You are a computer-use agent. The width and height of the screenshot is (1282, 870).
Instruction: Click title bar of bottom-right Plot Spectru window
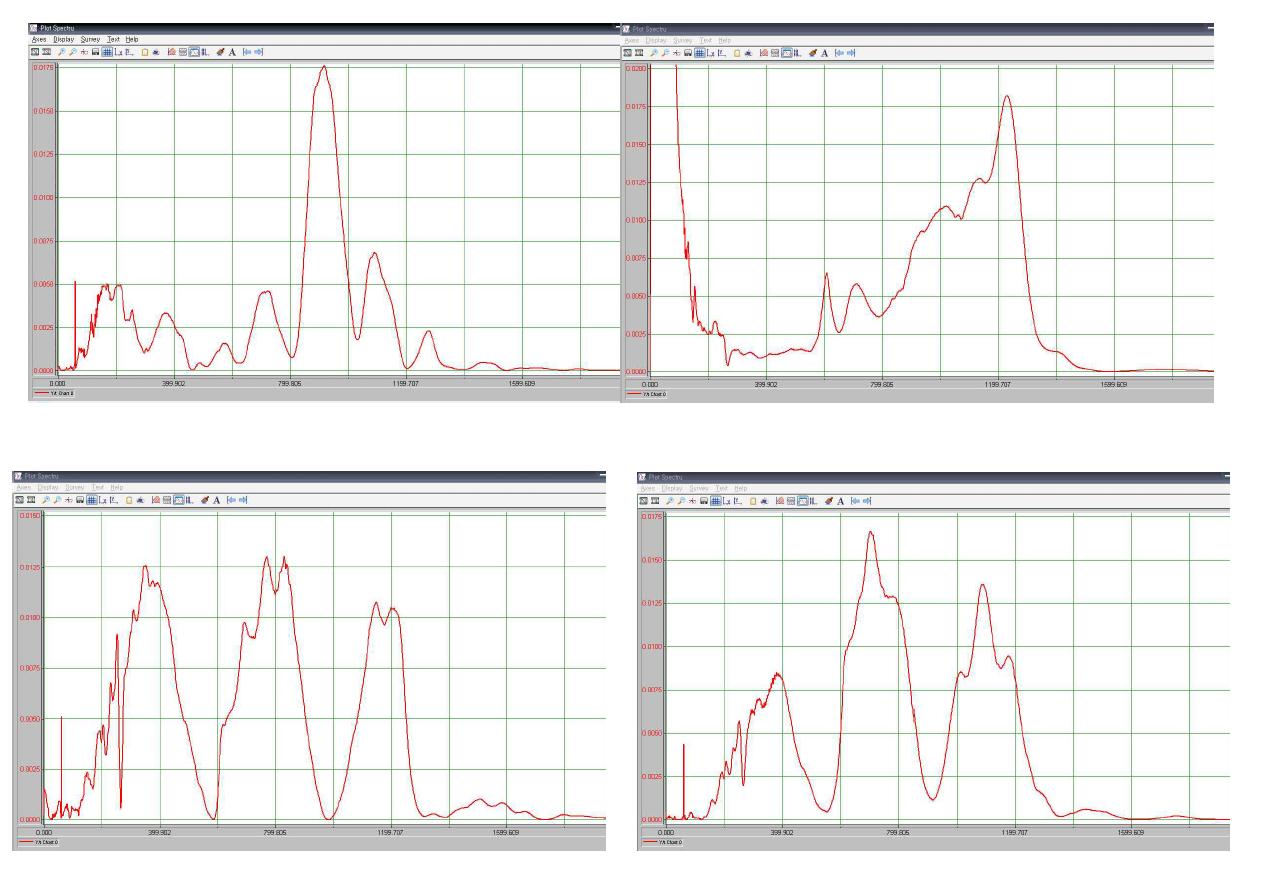coord(935,477)
